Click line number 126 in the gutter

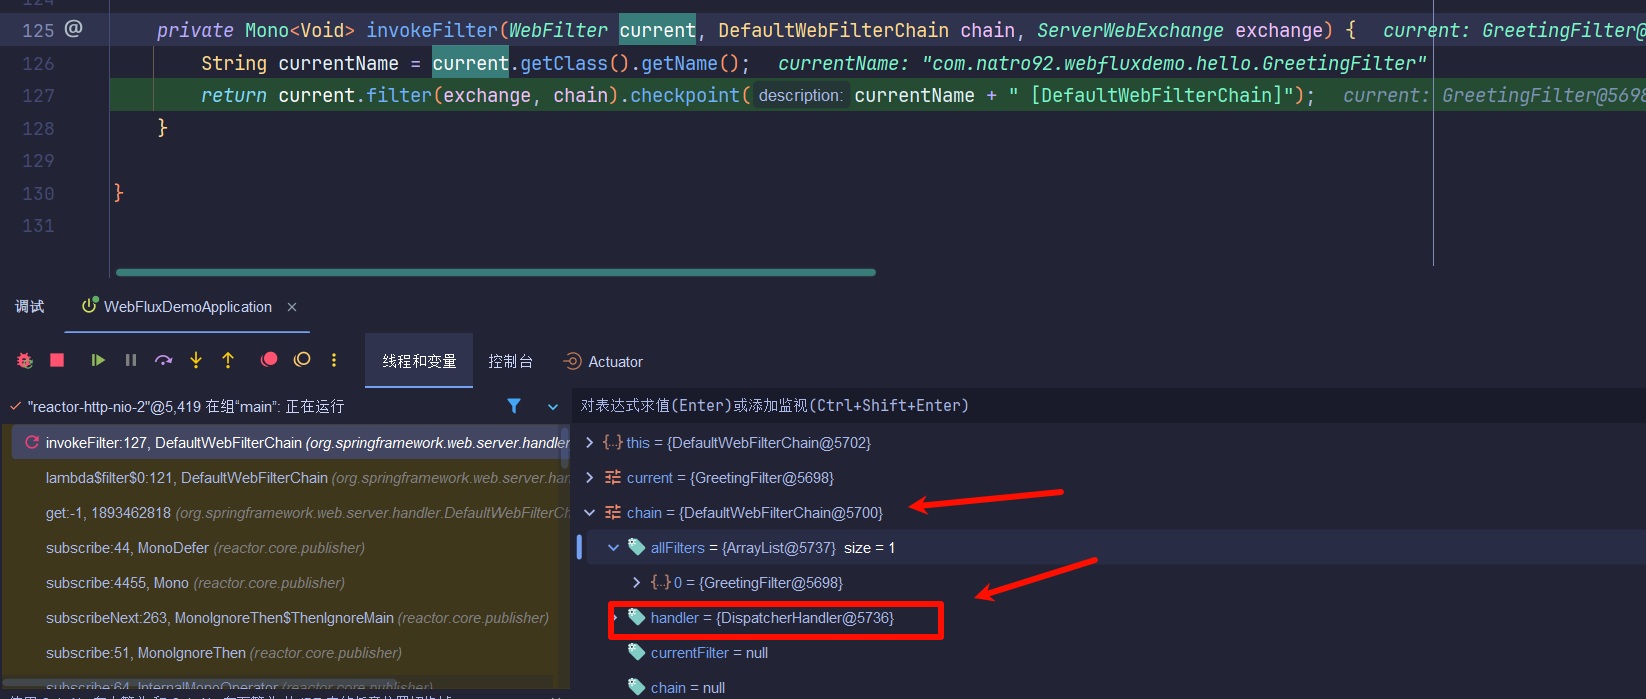[38, 64]
